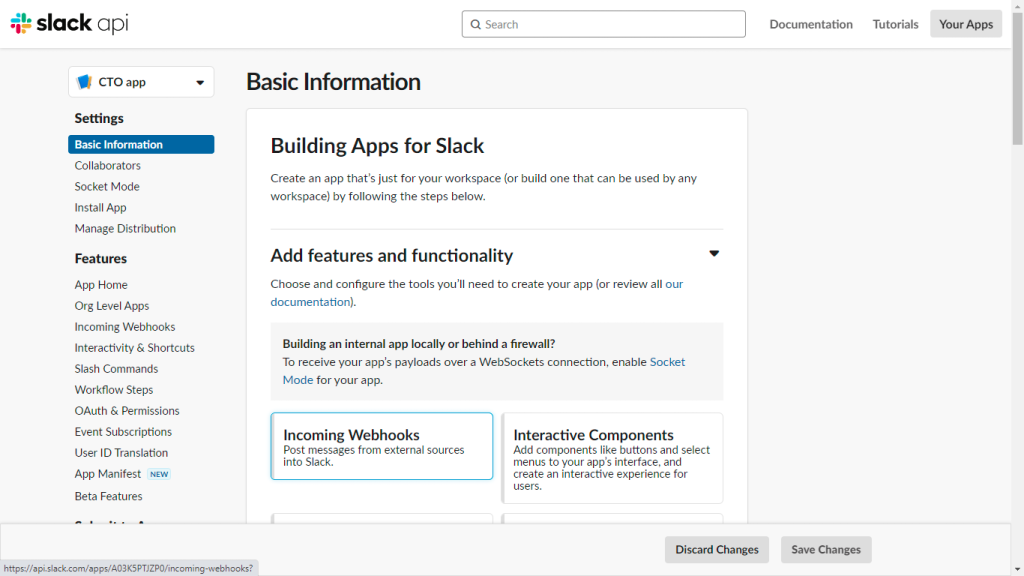Open Documentation in top navigation
This screenshot has width=1024, height=576.
(810, 24)
